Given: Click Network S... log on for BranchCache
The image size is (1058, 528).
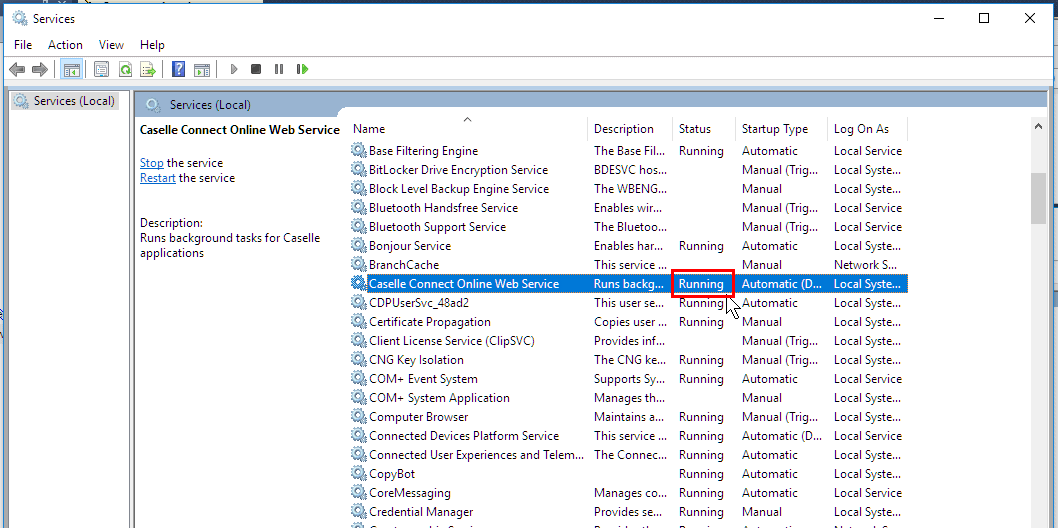Looking at the screenshot, I should click(865, 265).
